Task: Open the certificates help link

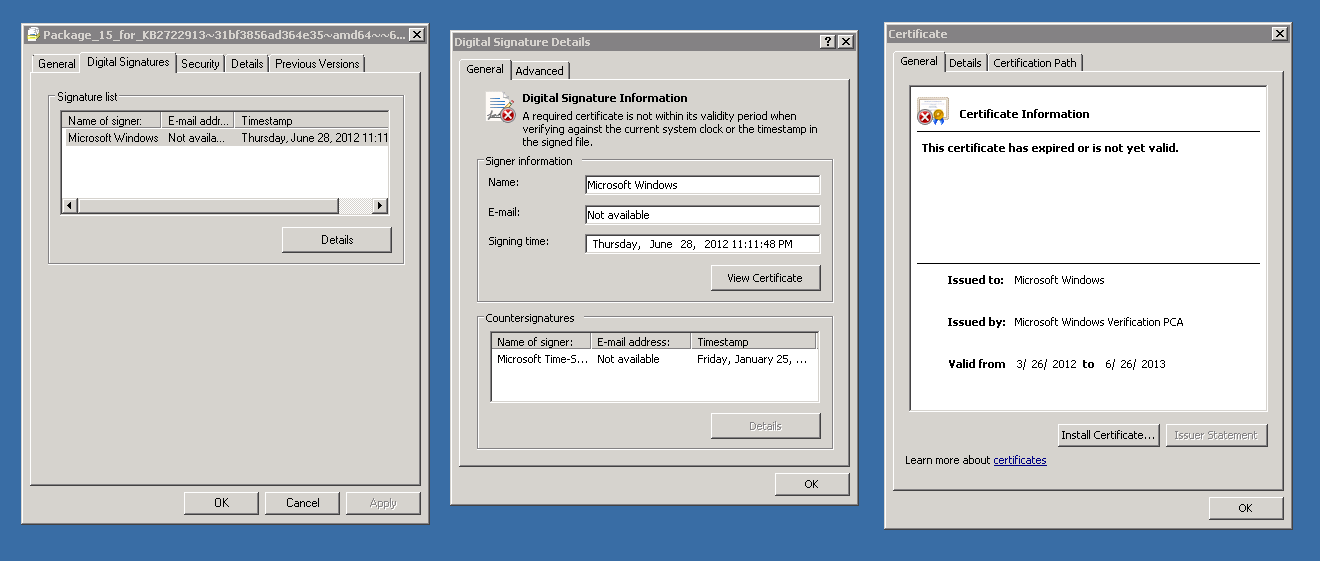Action: [x=1020, y=460]
